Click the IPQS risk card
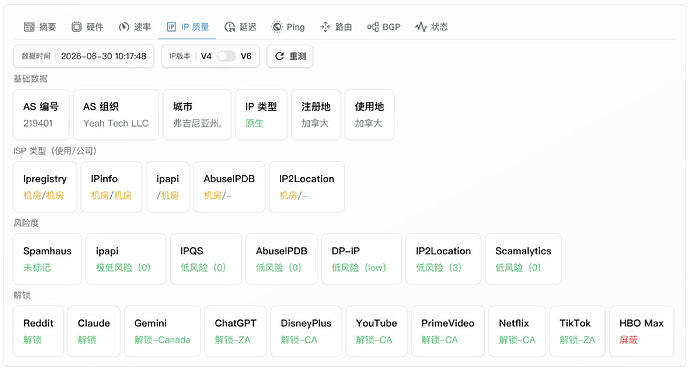690x370 pixels. 206,259
